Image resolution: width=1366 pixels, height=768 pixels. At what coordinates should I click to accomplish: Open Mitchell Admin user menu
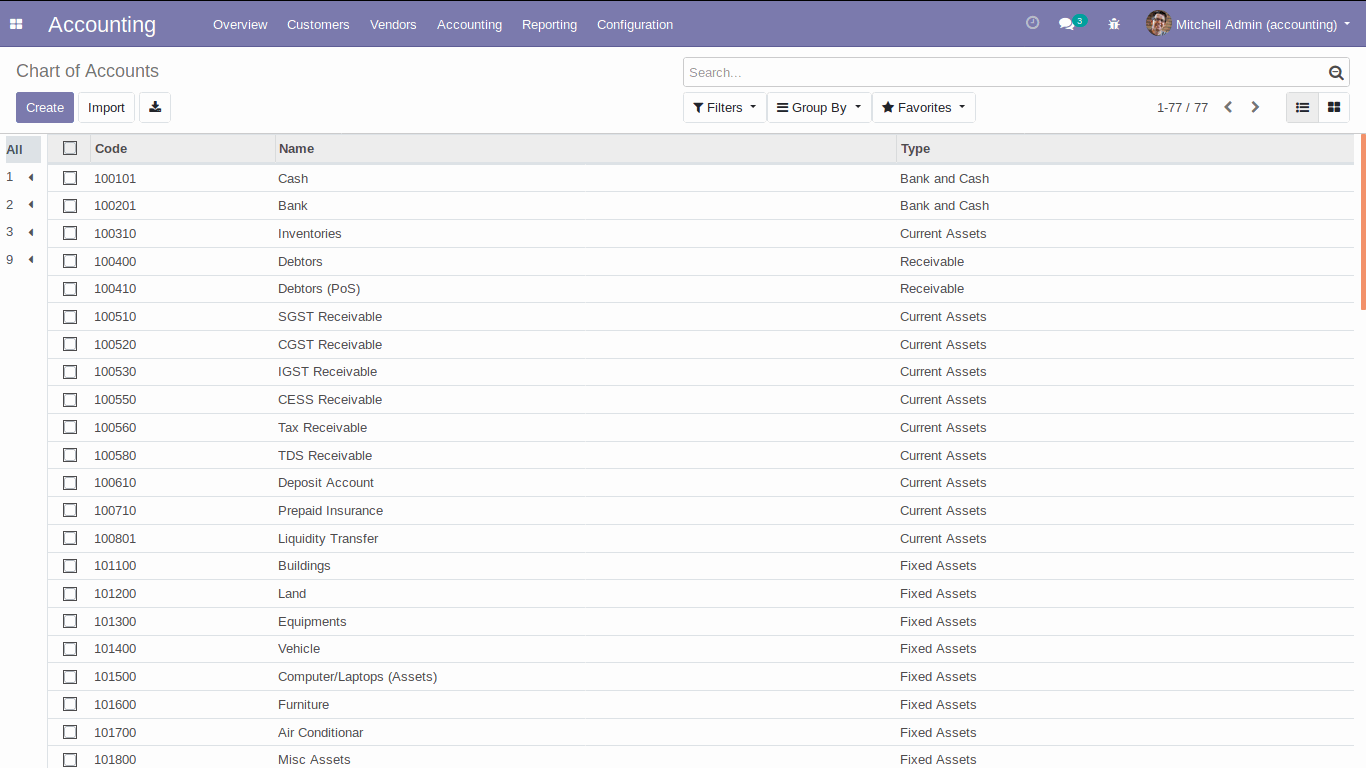click(x=1248, y=24)
